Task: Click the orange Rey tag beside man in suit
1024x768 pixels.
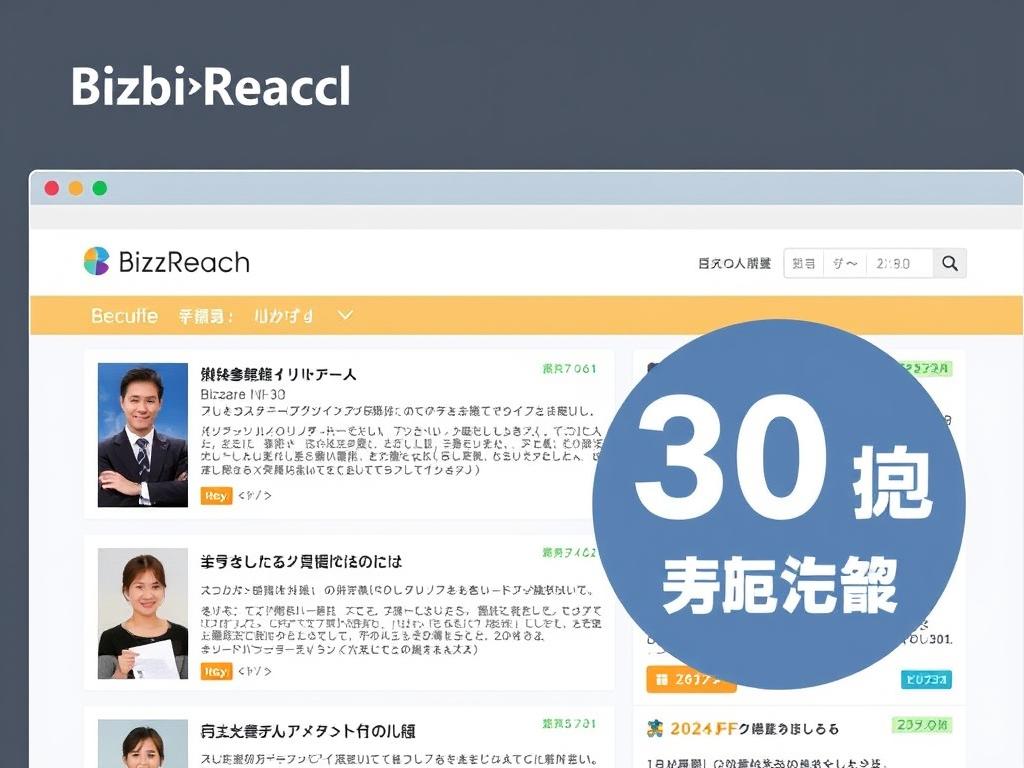Action: (216, 496)
